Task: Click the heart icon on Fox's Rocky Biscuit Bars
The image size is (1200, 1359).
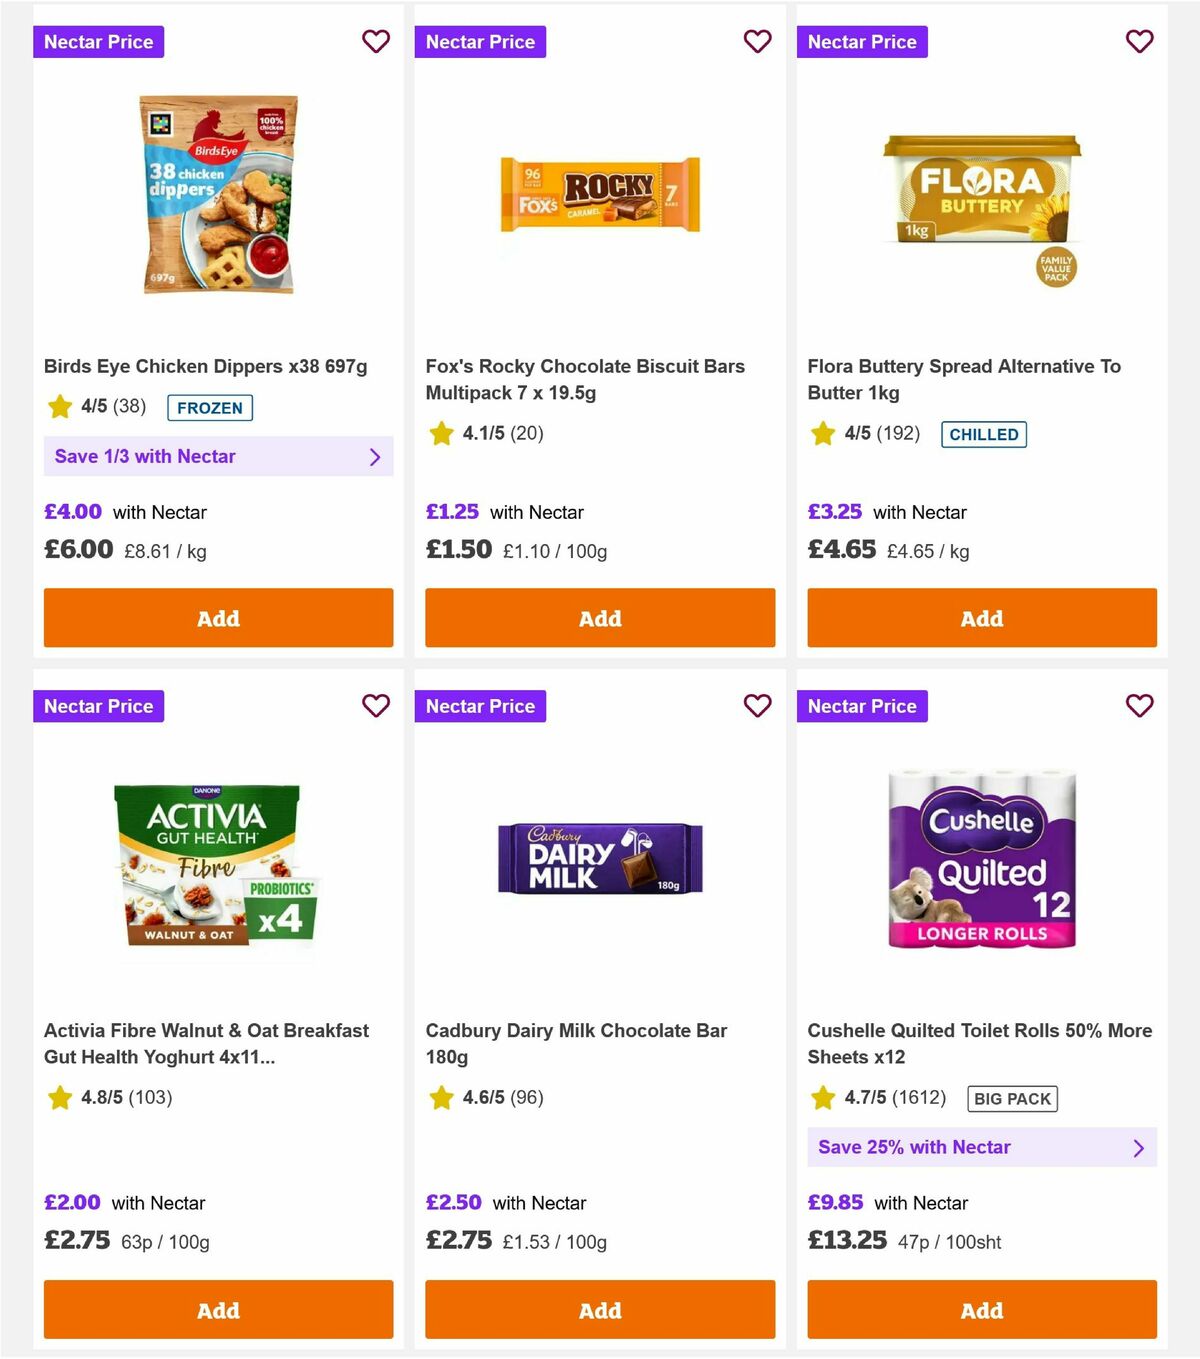Action: pos(757,42)
